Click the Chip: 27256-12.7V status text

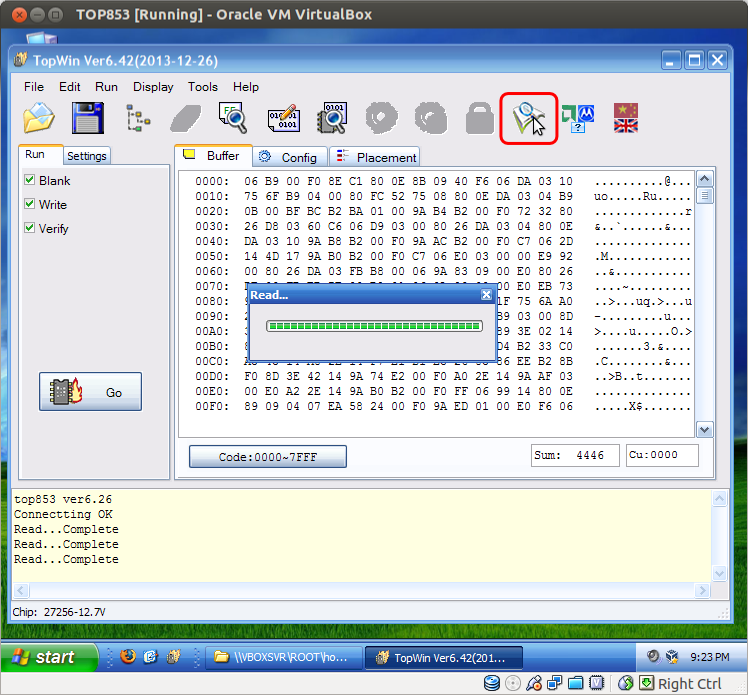tap(59, 612)
